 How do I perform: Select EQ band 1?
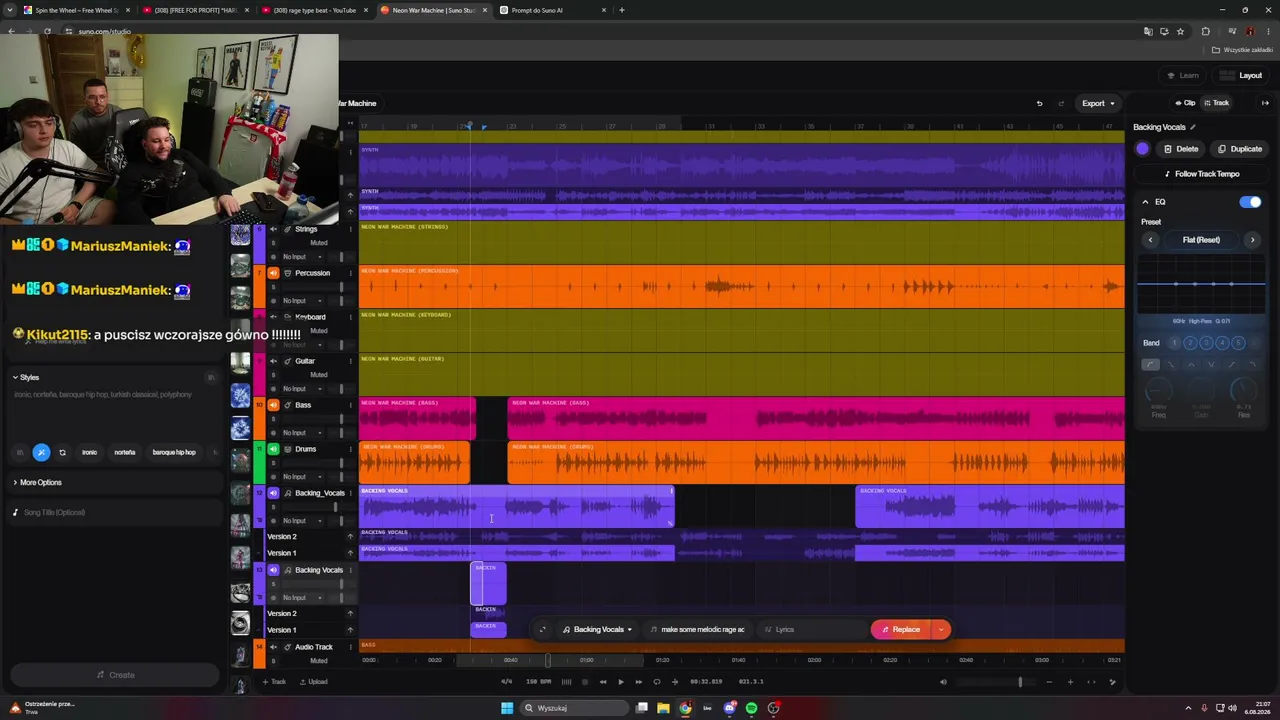[x=1175, y=343]
